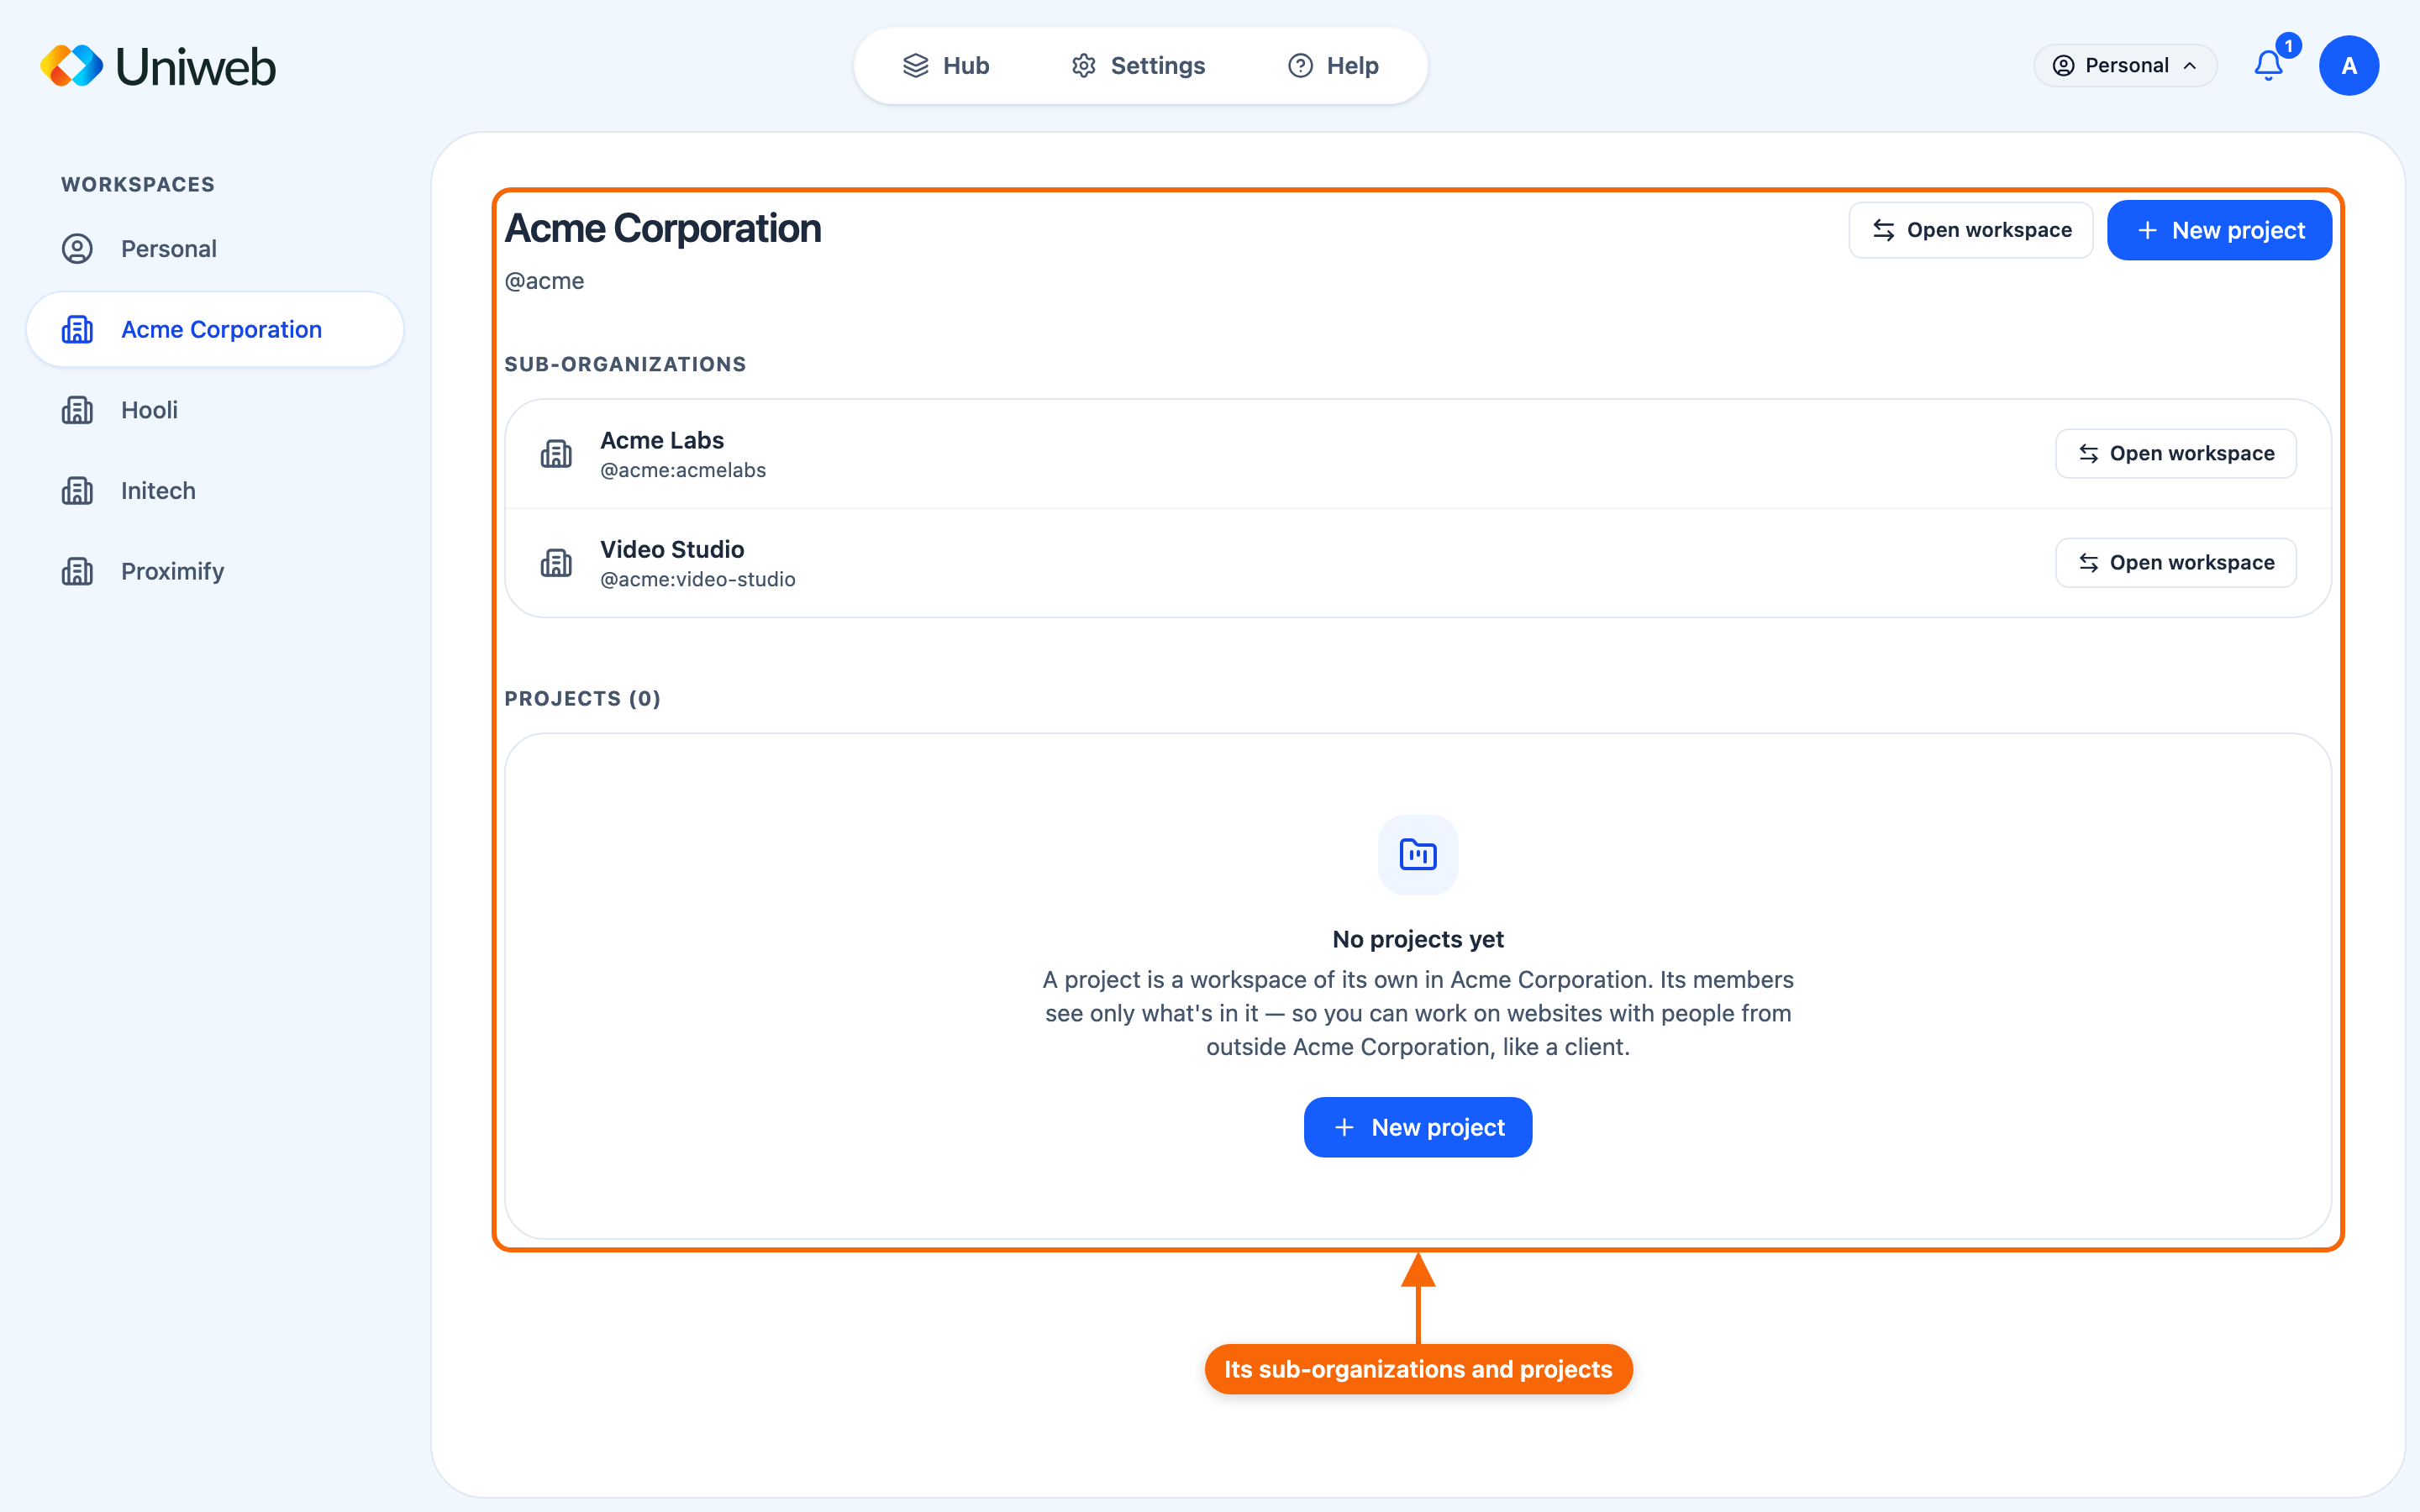The image size is (2420, 1512).
Task: Click the No projects yet heading
Action: tap(1418, 939)
